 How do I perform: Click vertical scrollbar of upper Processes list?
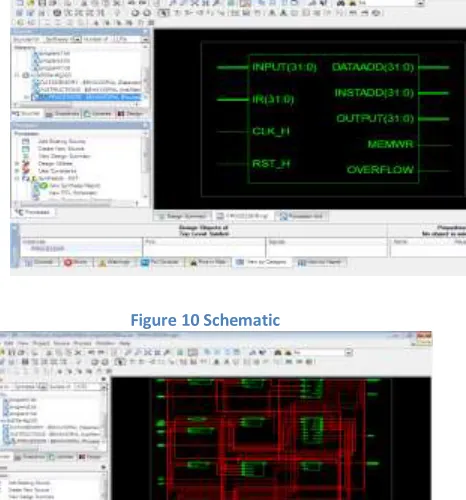(146, 164)
